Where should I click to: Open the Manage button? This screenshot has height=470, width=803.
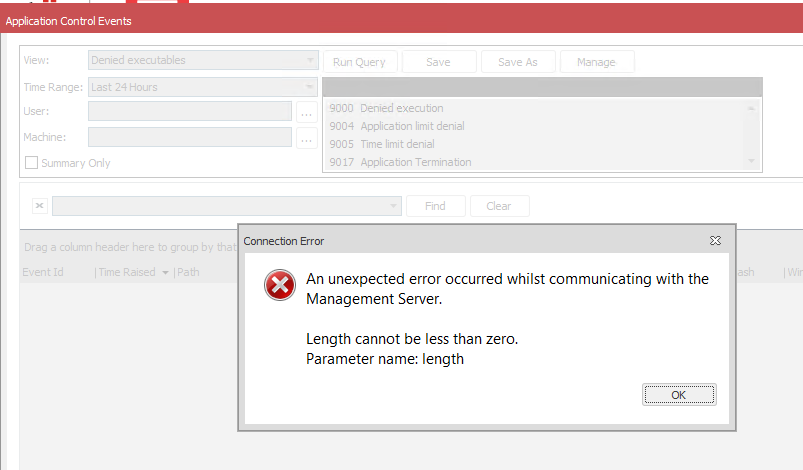(596, 62)
